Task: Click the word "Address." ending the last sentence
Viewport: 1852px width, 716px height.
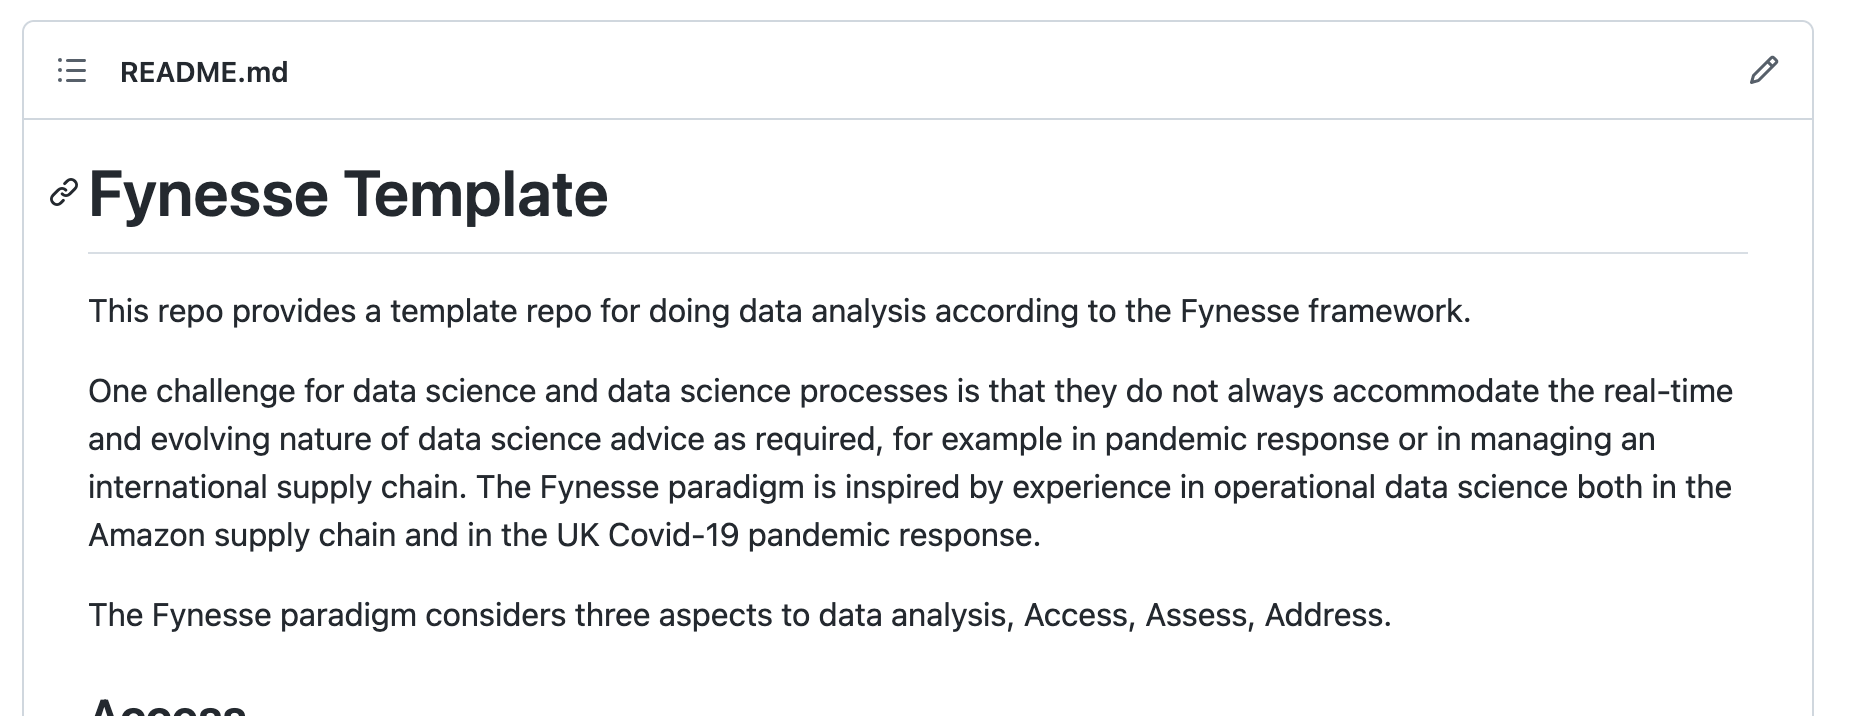Action: (1328, 615)
